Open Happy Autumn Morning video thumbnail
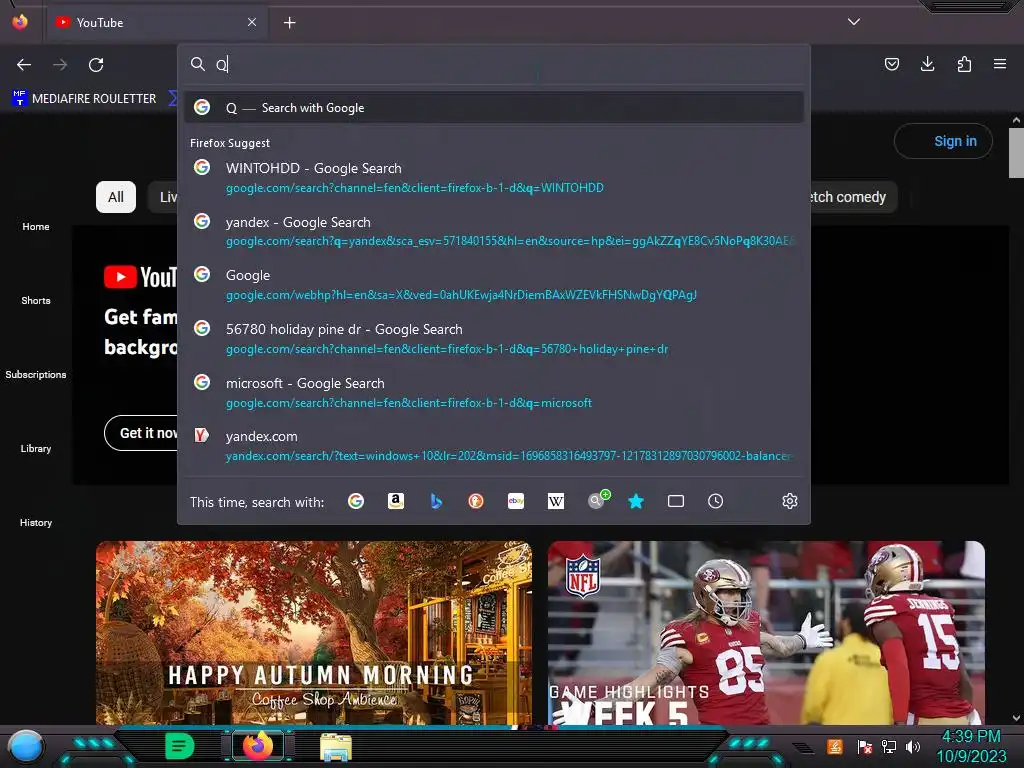 point(314,633)
